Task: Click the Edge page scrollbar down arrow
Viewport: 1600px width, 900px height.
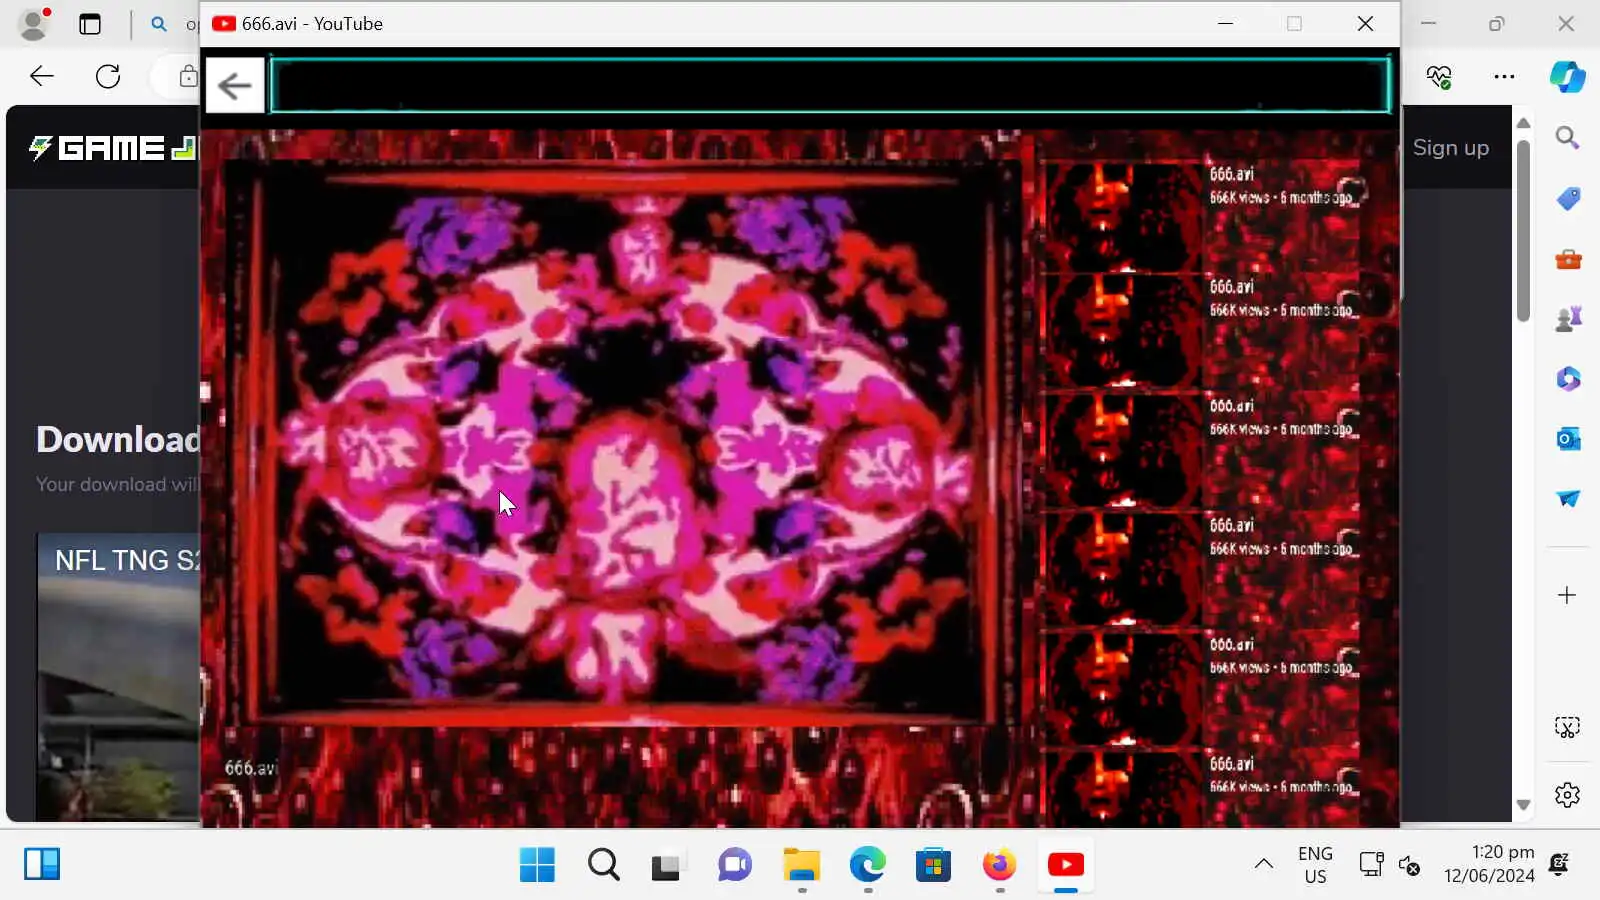Action: [x=1523, y=804]
